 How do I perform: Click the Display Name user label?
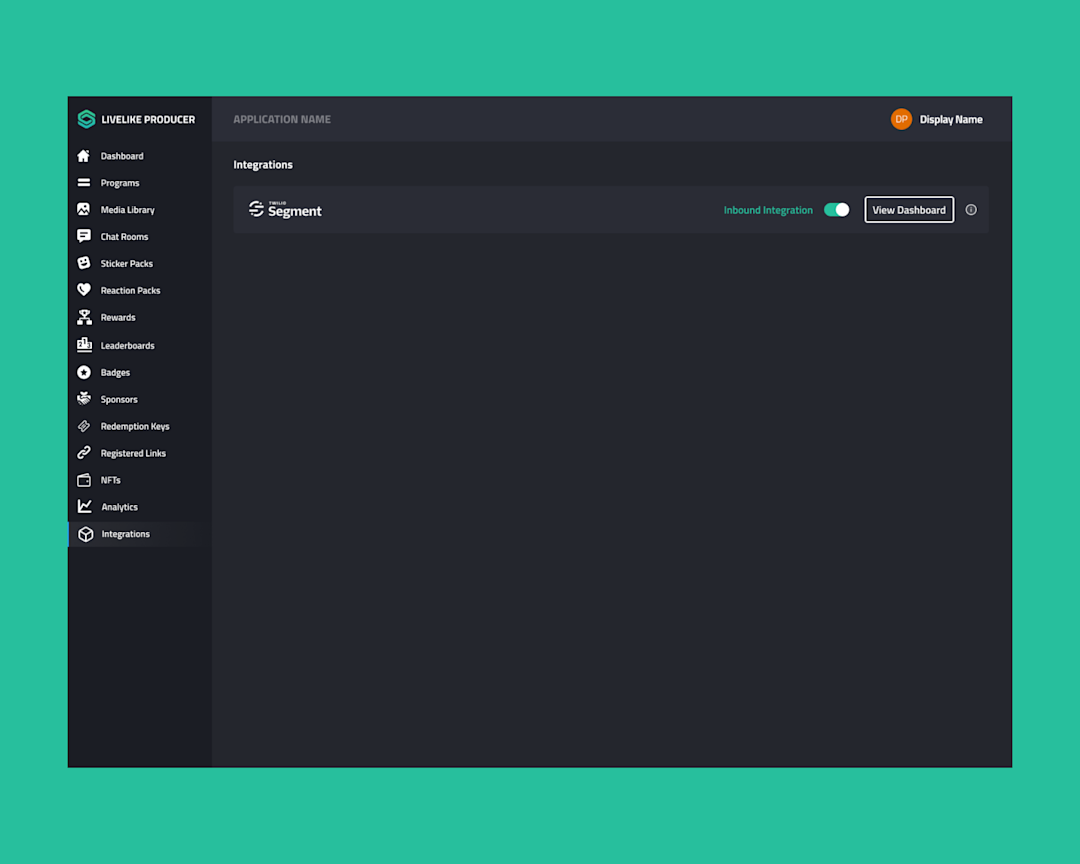point(951,119)
